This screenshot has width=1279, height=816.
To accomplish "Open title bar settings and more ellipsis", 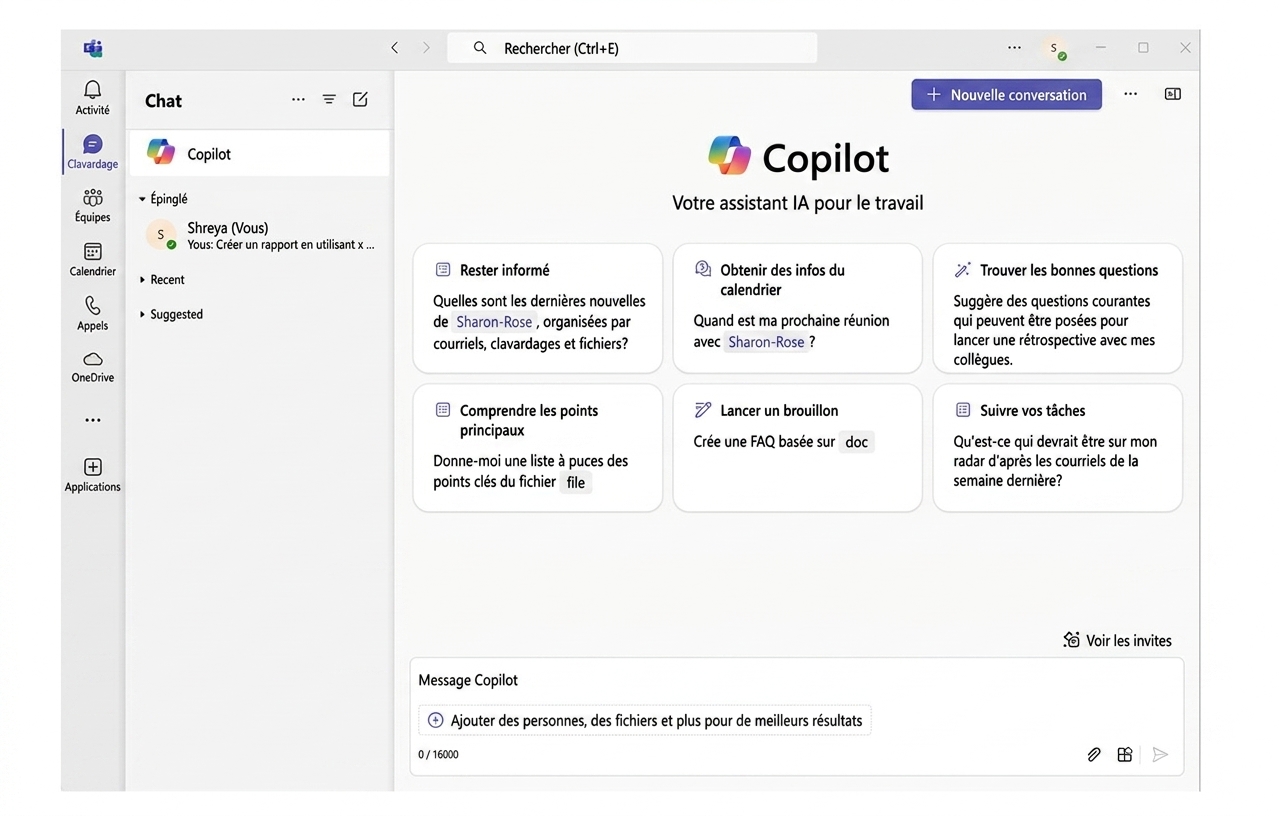I will click(1015, 48).
